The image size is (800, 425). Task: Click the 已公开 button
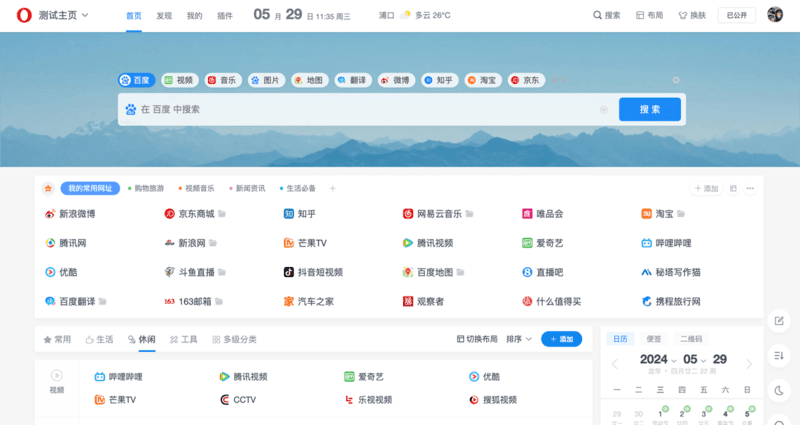pos(737,15)
